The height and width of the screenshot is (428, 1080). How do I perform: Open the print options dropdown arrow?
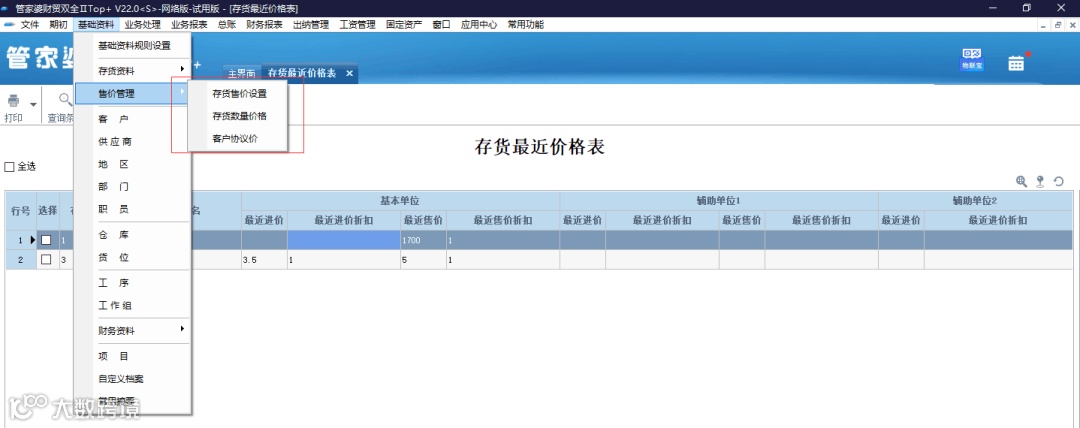[x=32, y=103]
